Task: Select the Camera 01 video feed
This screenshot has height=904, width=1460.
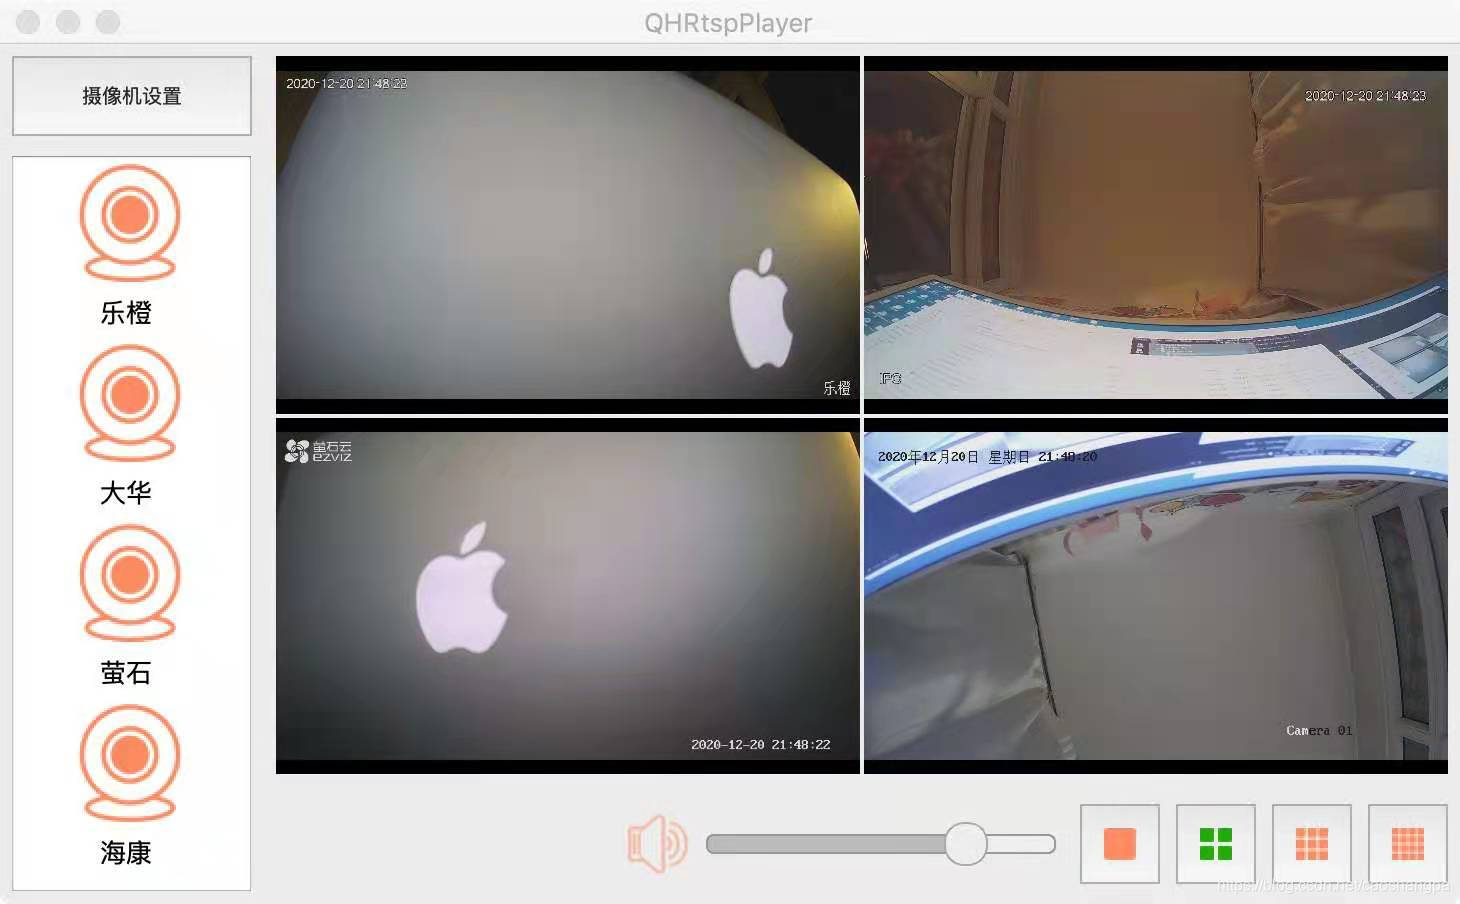Action: [x=1156, y=596]
